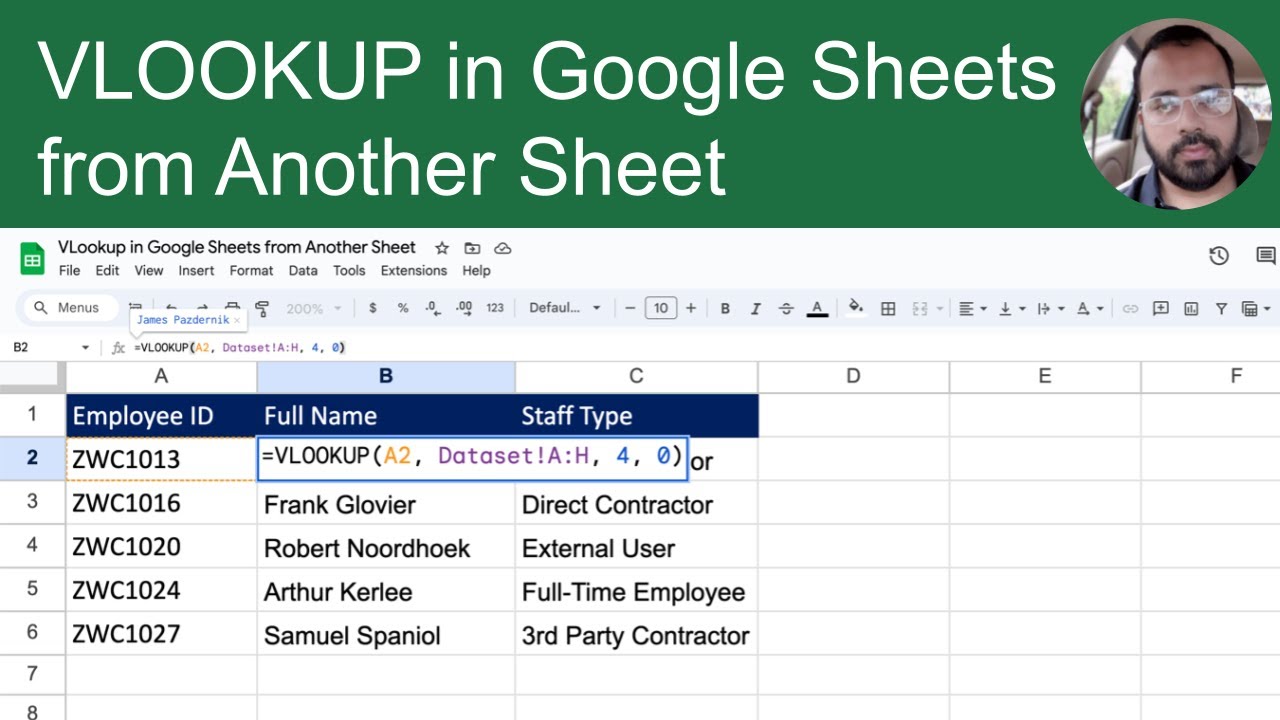The height and width of the screenshot is (720, 1280).
Task: Toggle italic formatting
Action: (x=755, y=308)
